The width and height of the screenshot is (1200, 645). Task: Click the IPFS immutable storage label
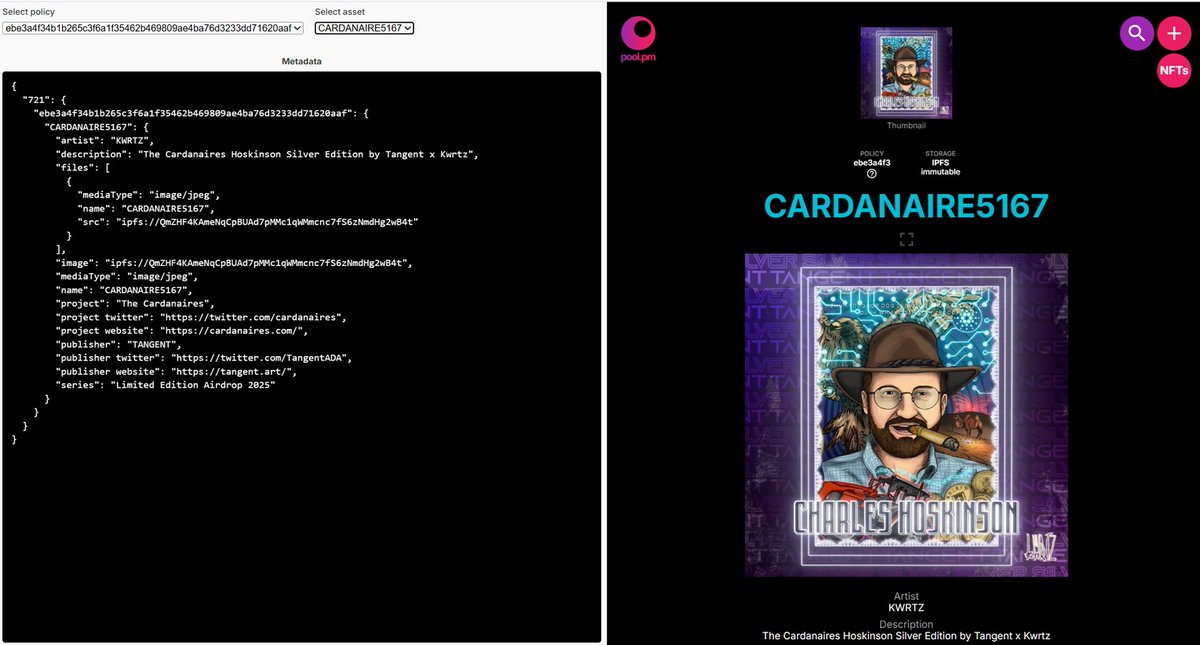pos(940,168)
